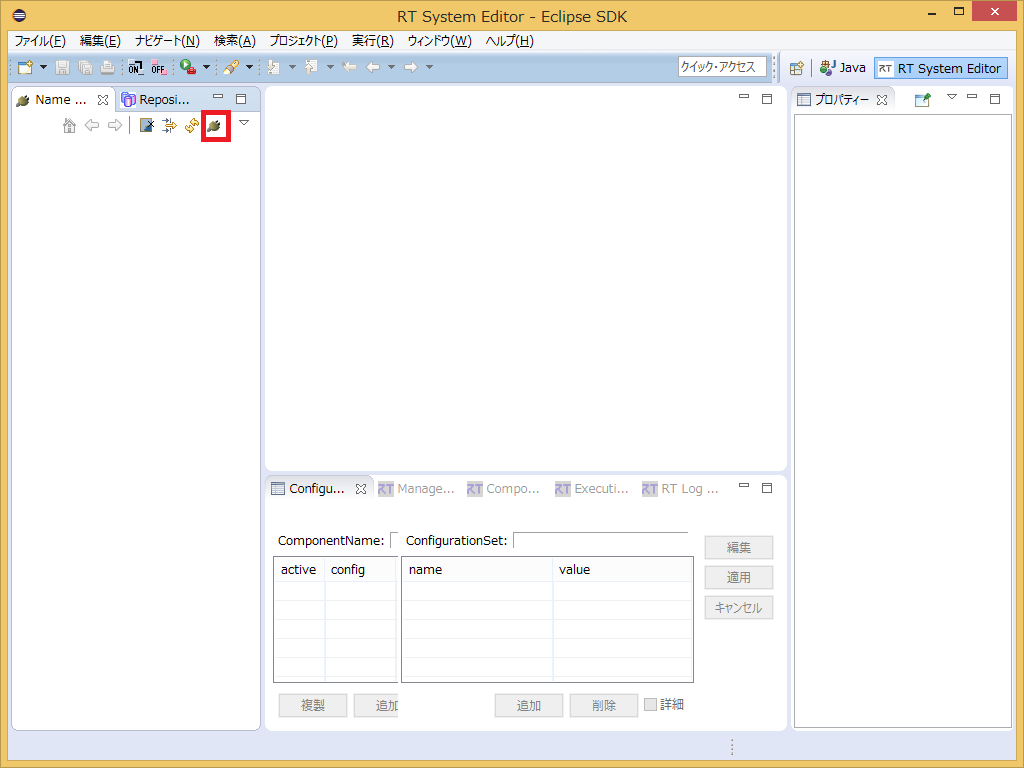Click the pin icon in the プロパティー view

pyautogui.click(x=922, y=100)
